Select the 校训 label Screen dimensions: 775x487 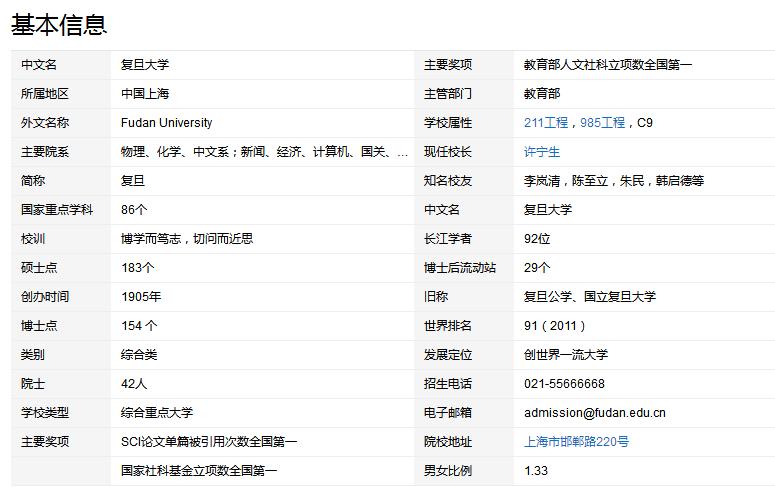(x=33, y=239)
